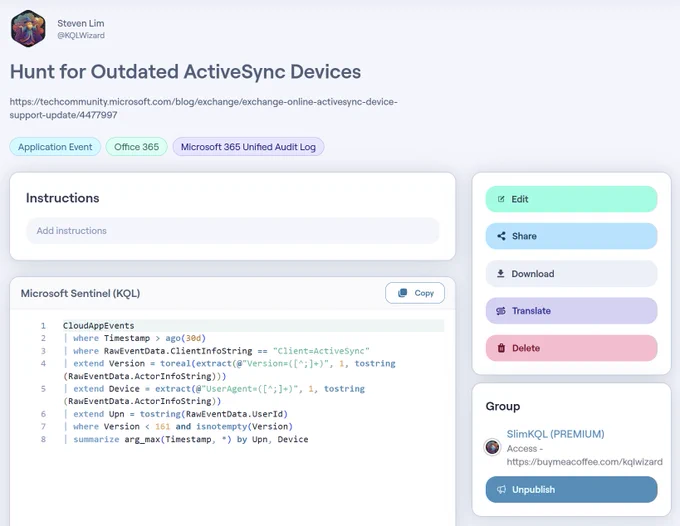Click the 'extend Device = extract' code line

tap(214, 395)
